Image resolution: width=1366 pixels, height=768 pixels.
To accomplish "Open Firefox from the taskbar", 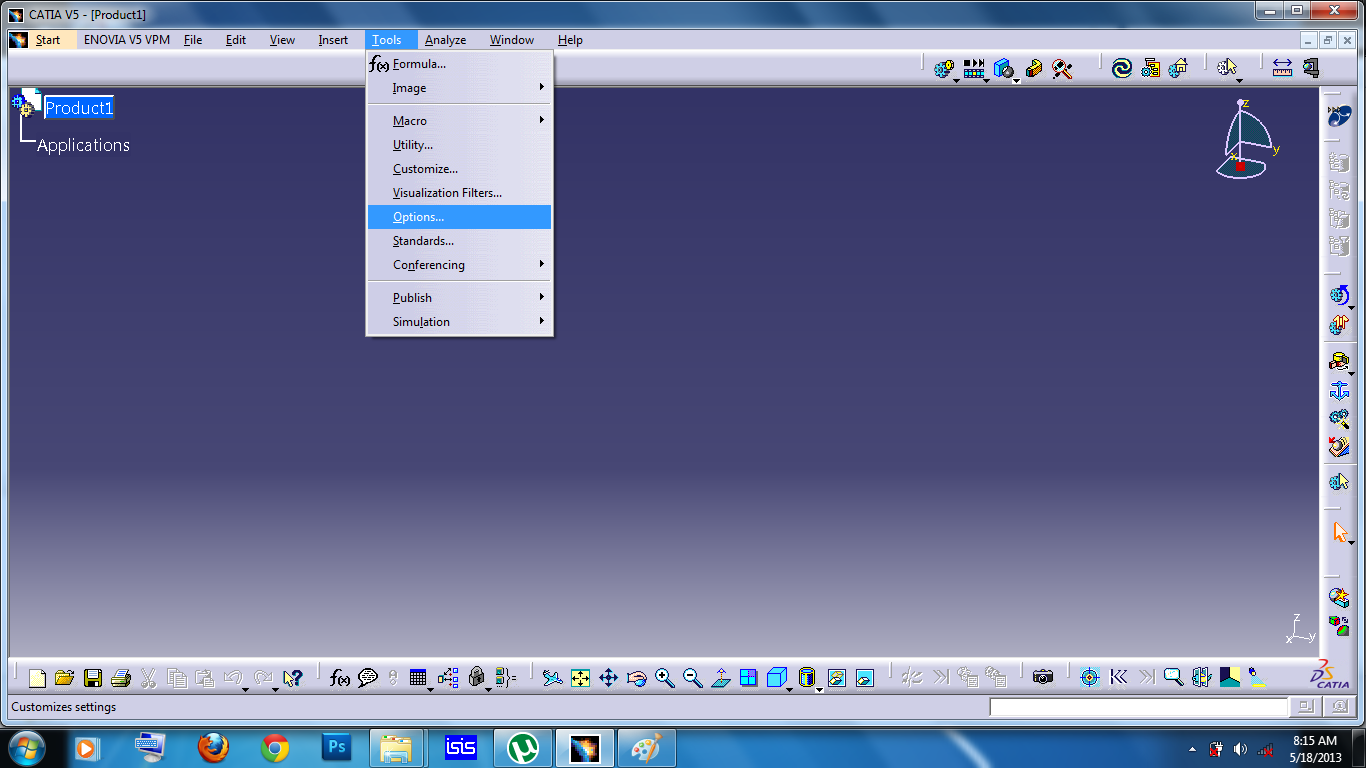I will (213, 747).
